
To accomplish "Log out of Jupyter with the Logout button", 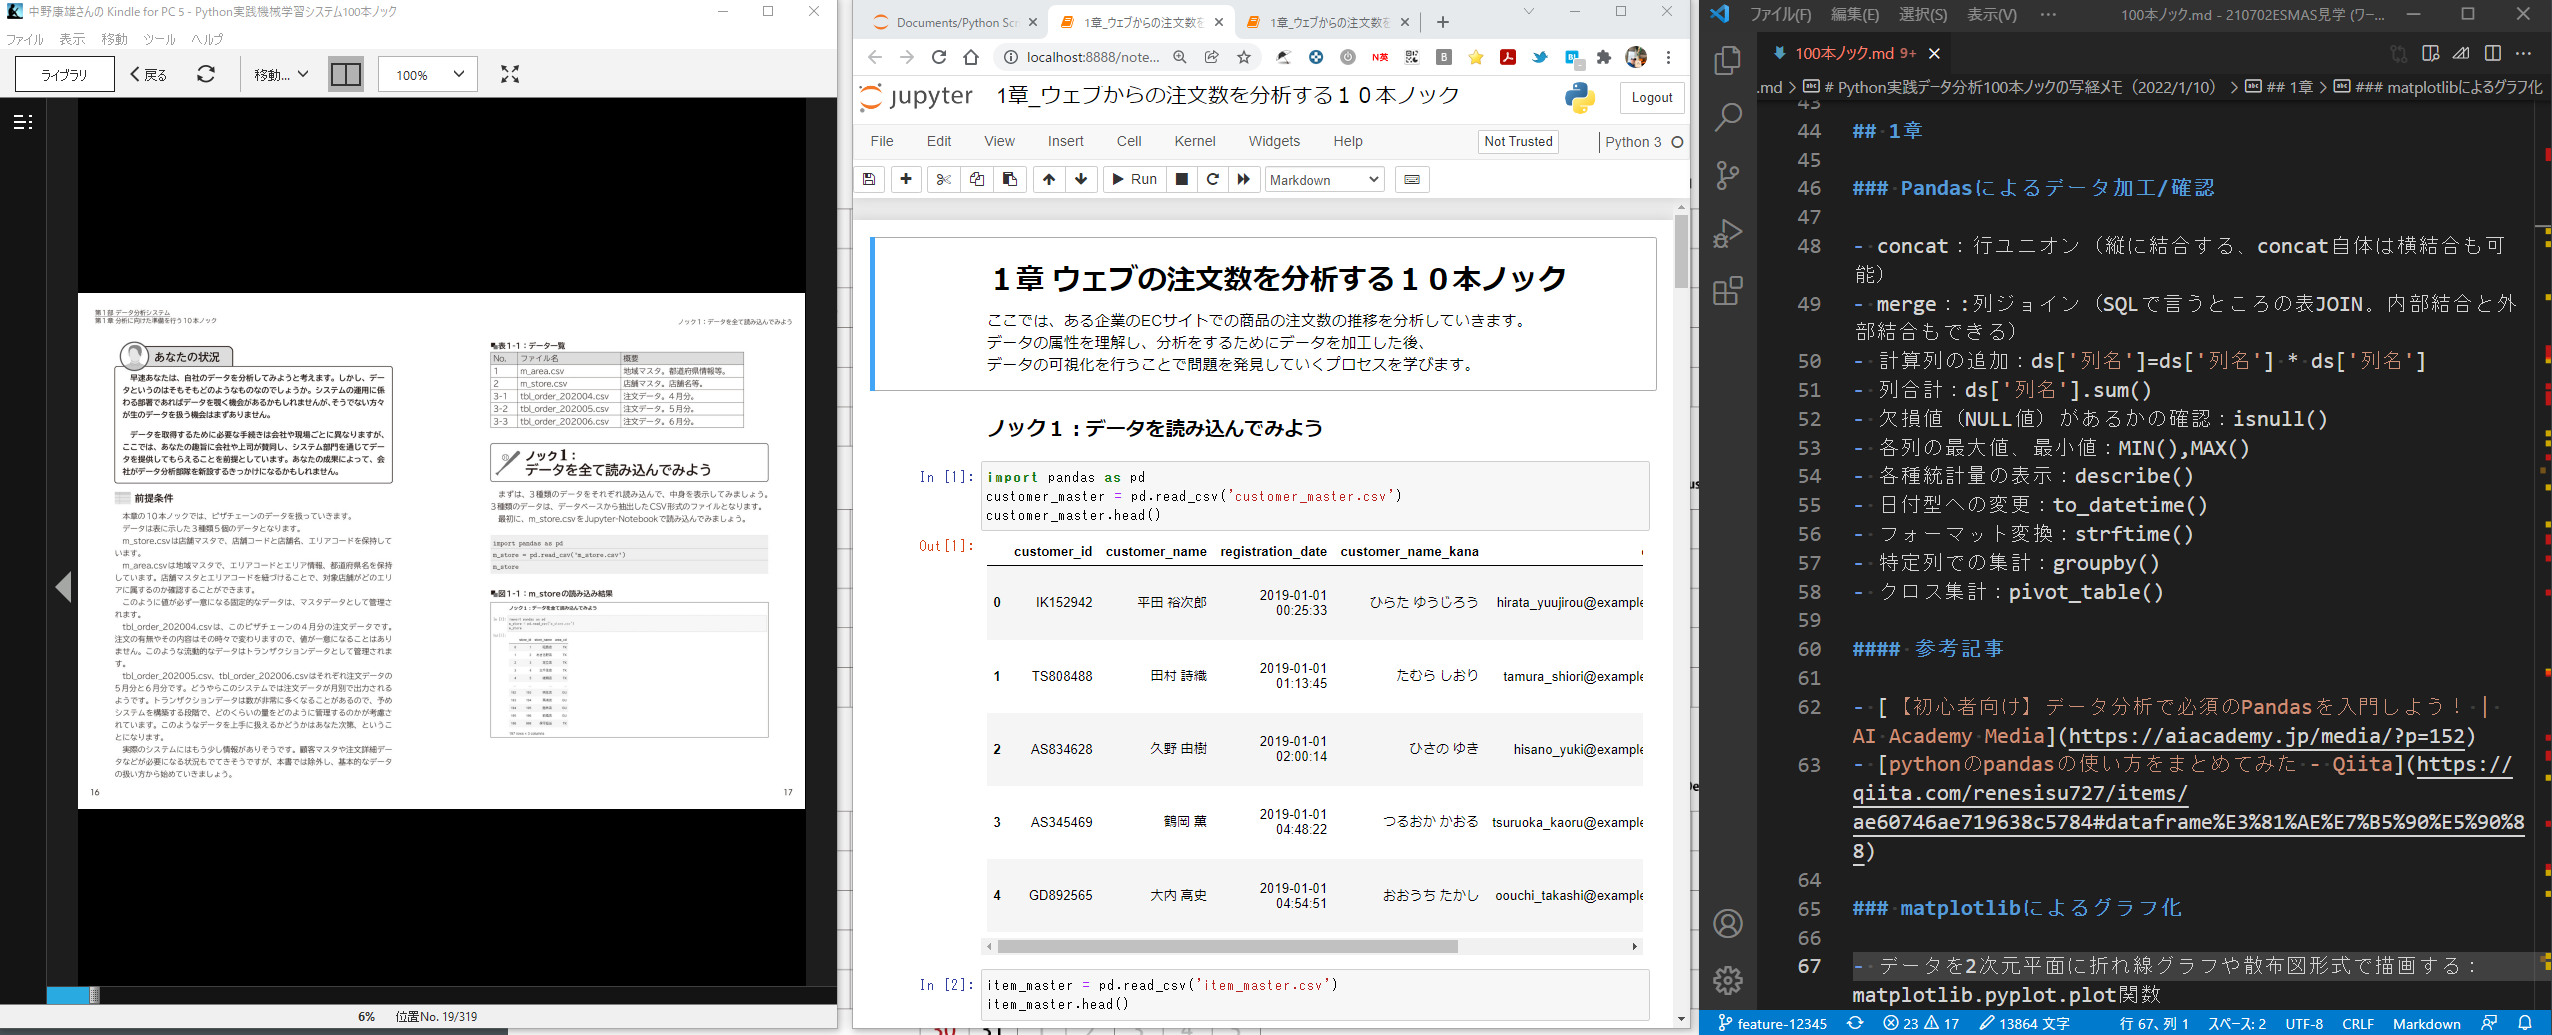I will click(1652, 98).
